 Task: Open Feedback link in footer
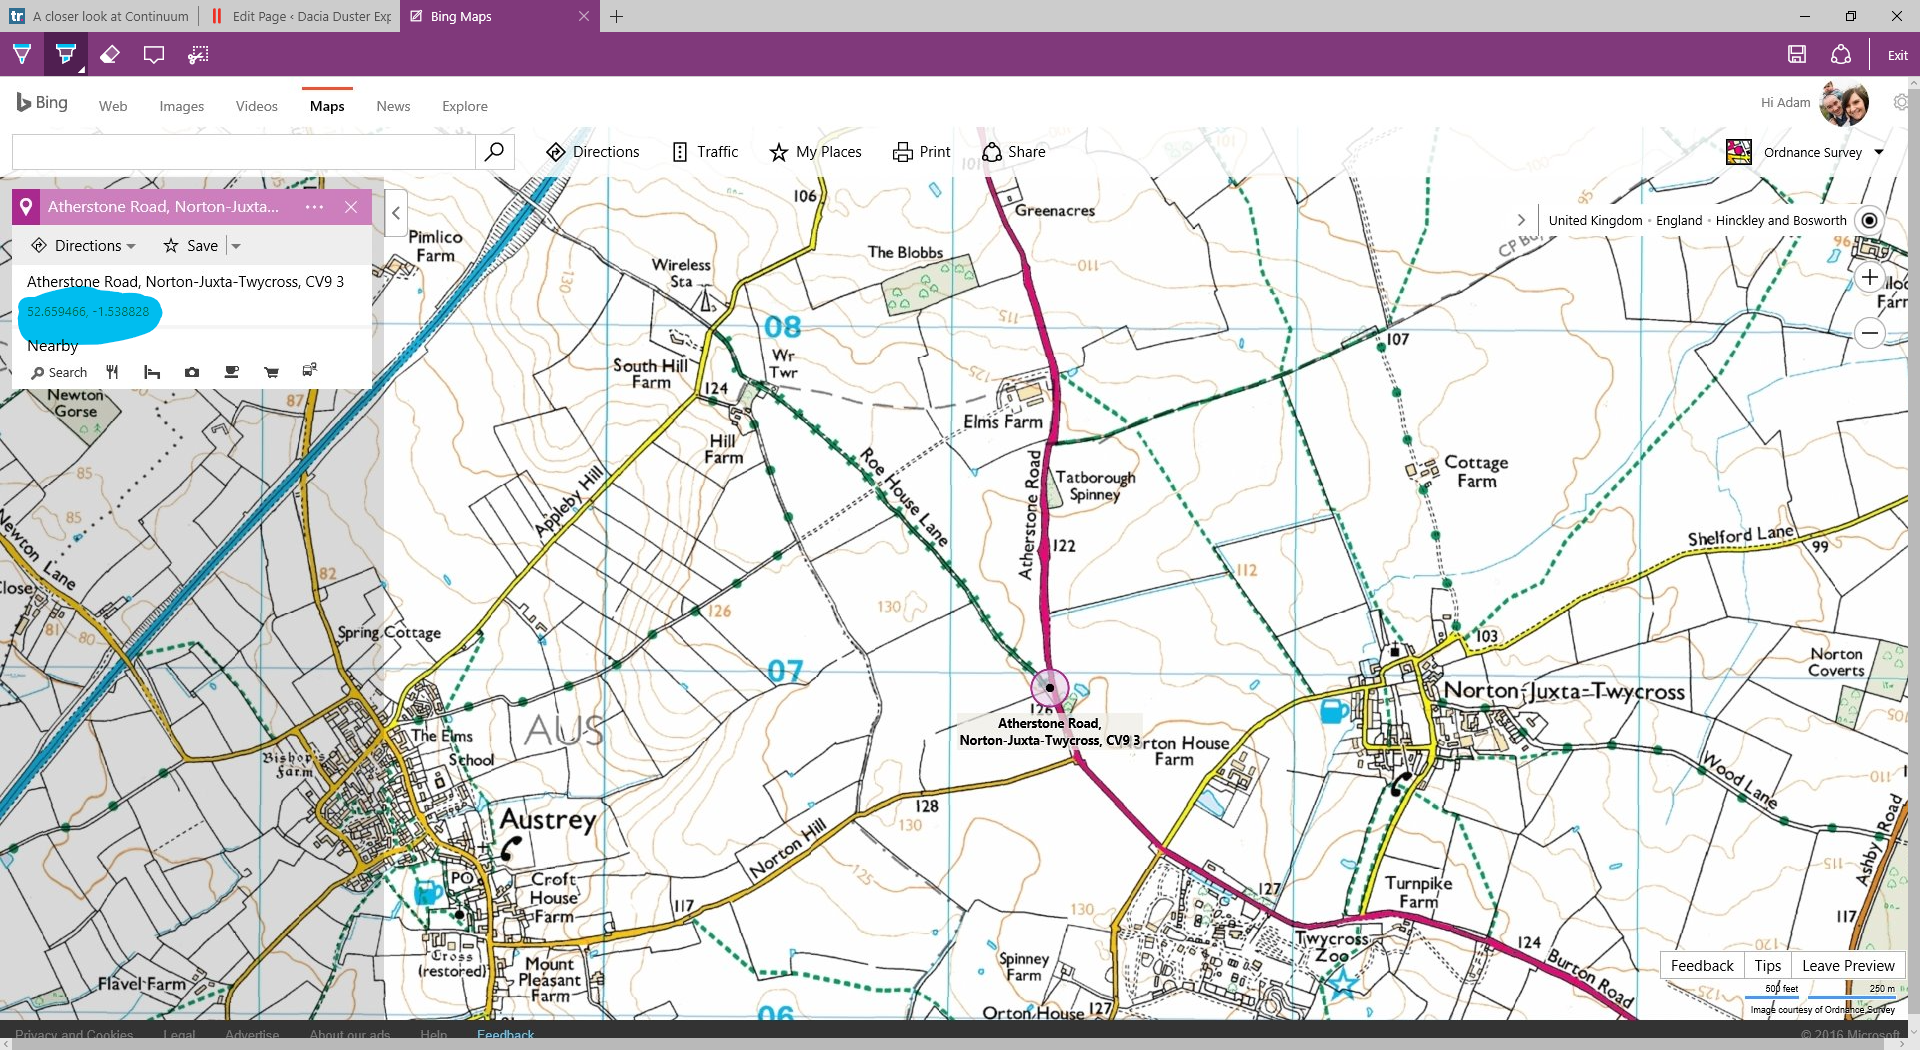point(505,1034)
